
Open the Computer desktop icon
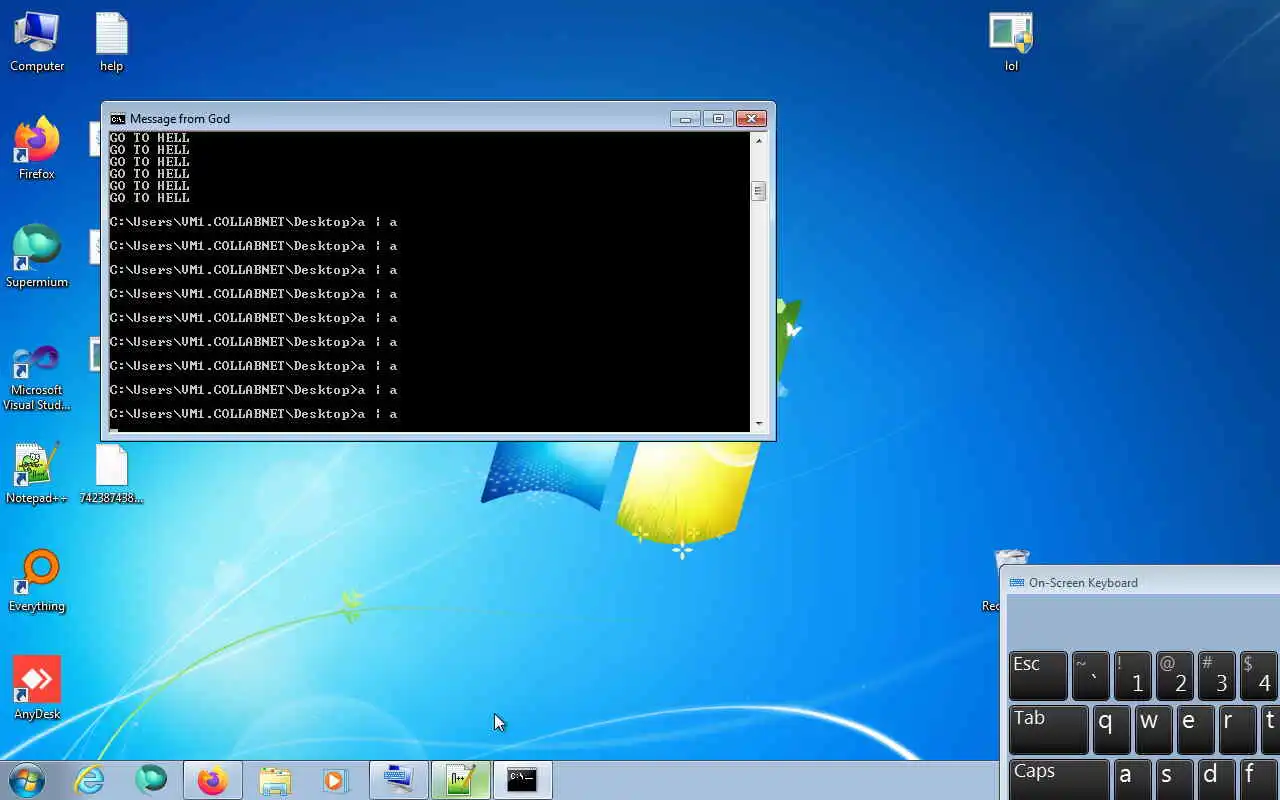click(x=37, y=43)
